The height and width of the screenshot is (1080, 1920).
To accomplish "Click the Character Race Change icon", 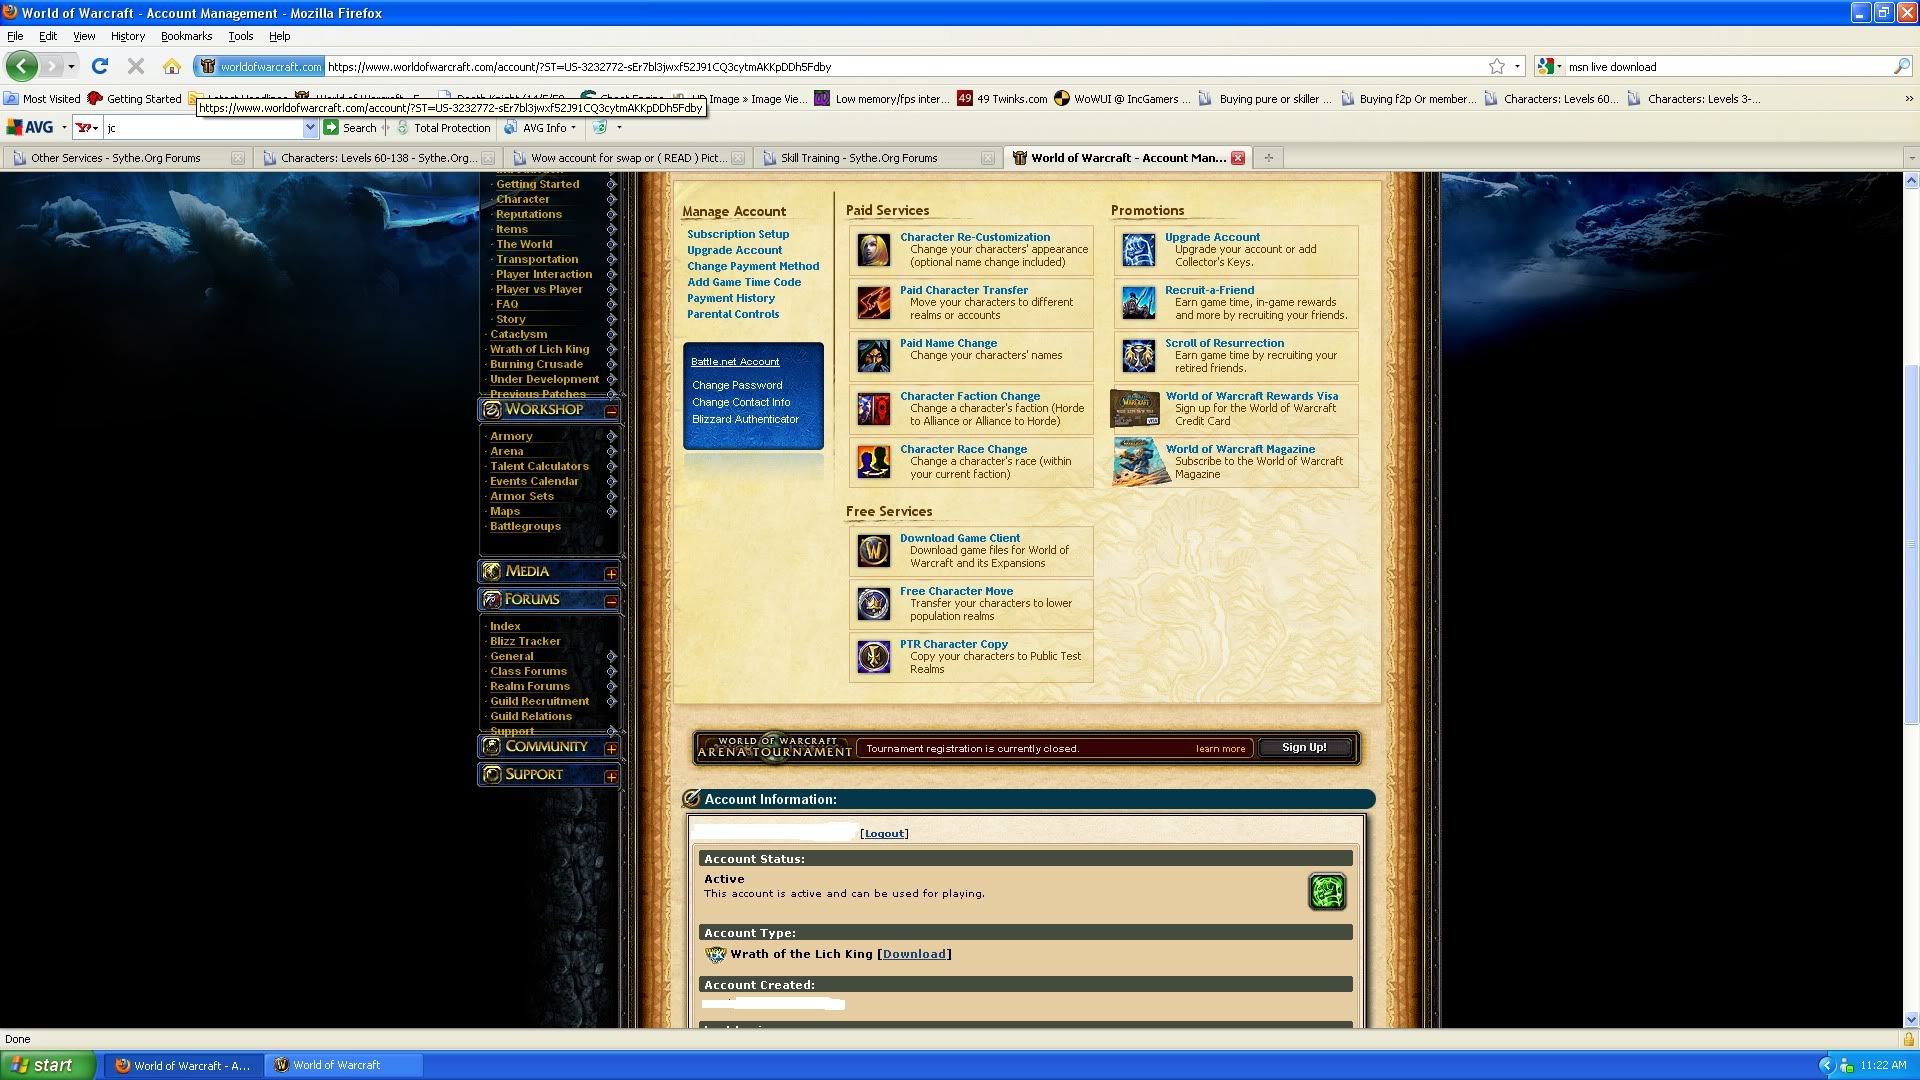I will [x=873, y=462].
